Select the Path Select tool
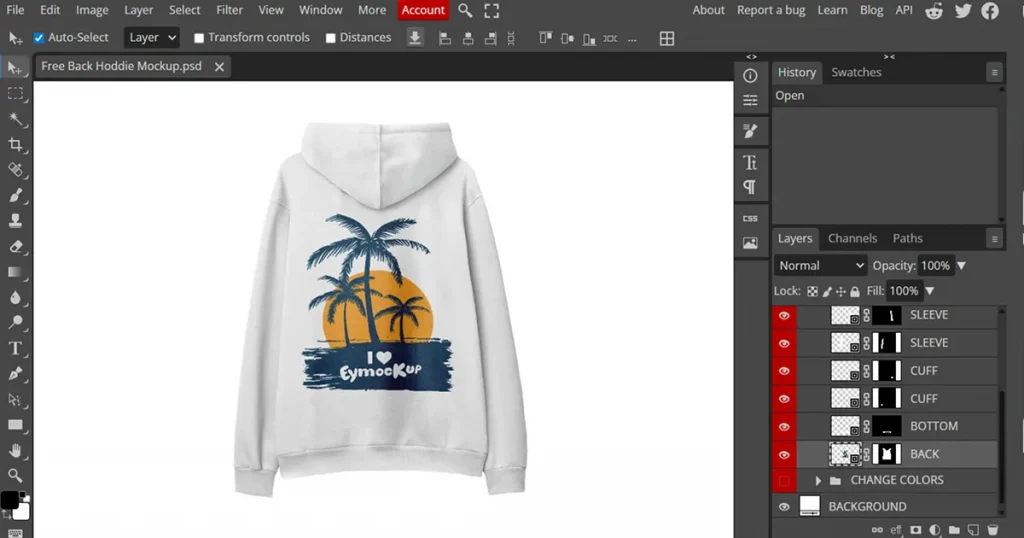 15,399
